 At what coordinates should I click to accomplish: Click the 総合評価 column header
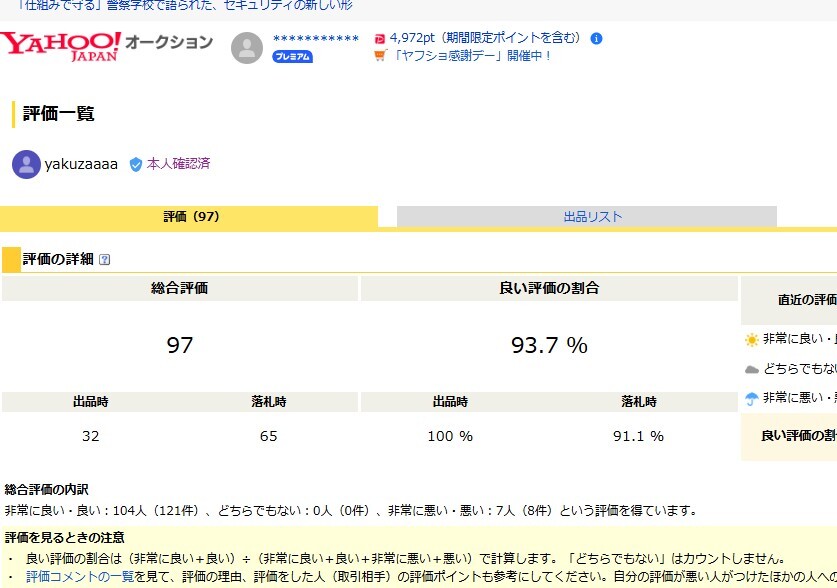pos(179,289)
